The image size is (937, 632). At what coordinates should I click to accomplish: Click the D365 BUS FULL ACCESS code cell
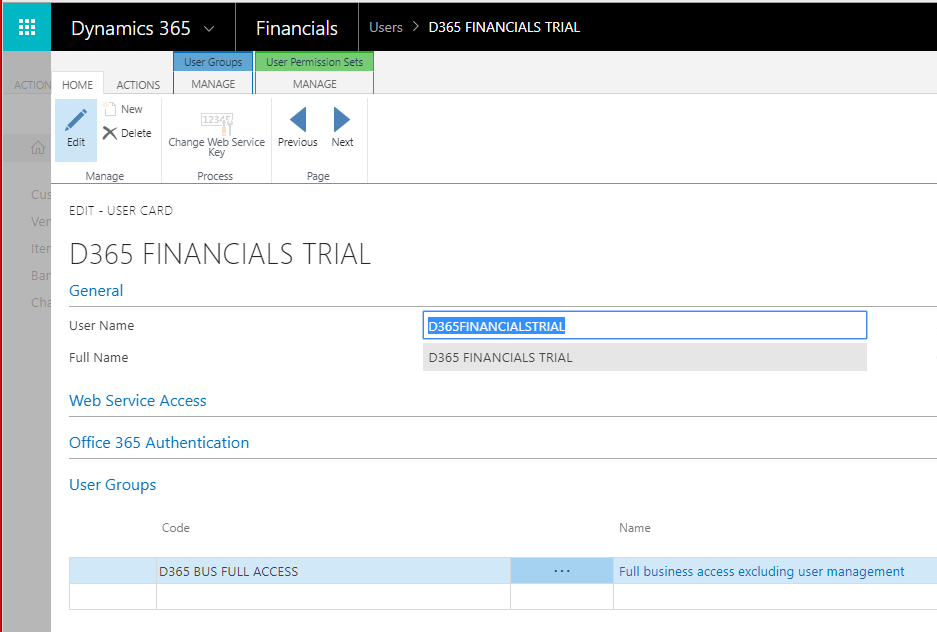click(x=333, y=571)
